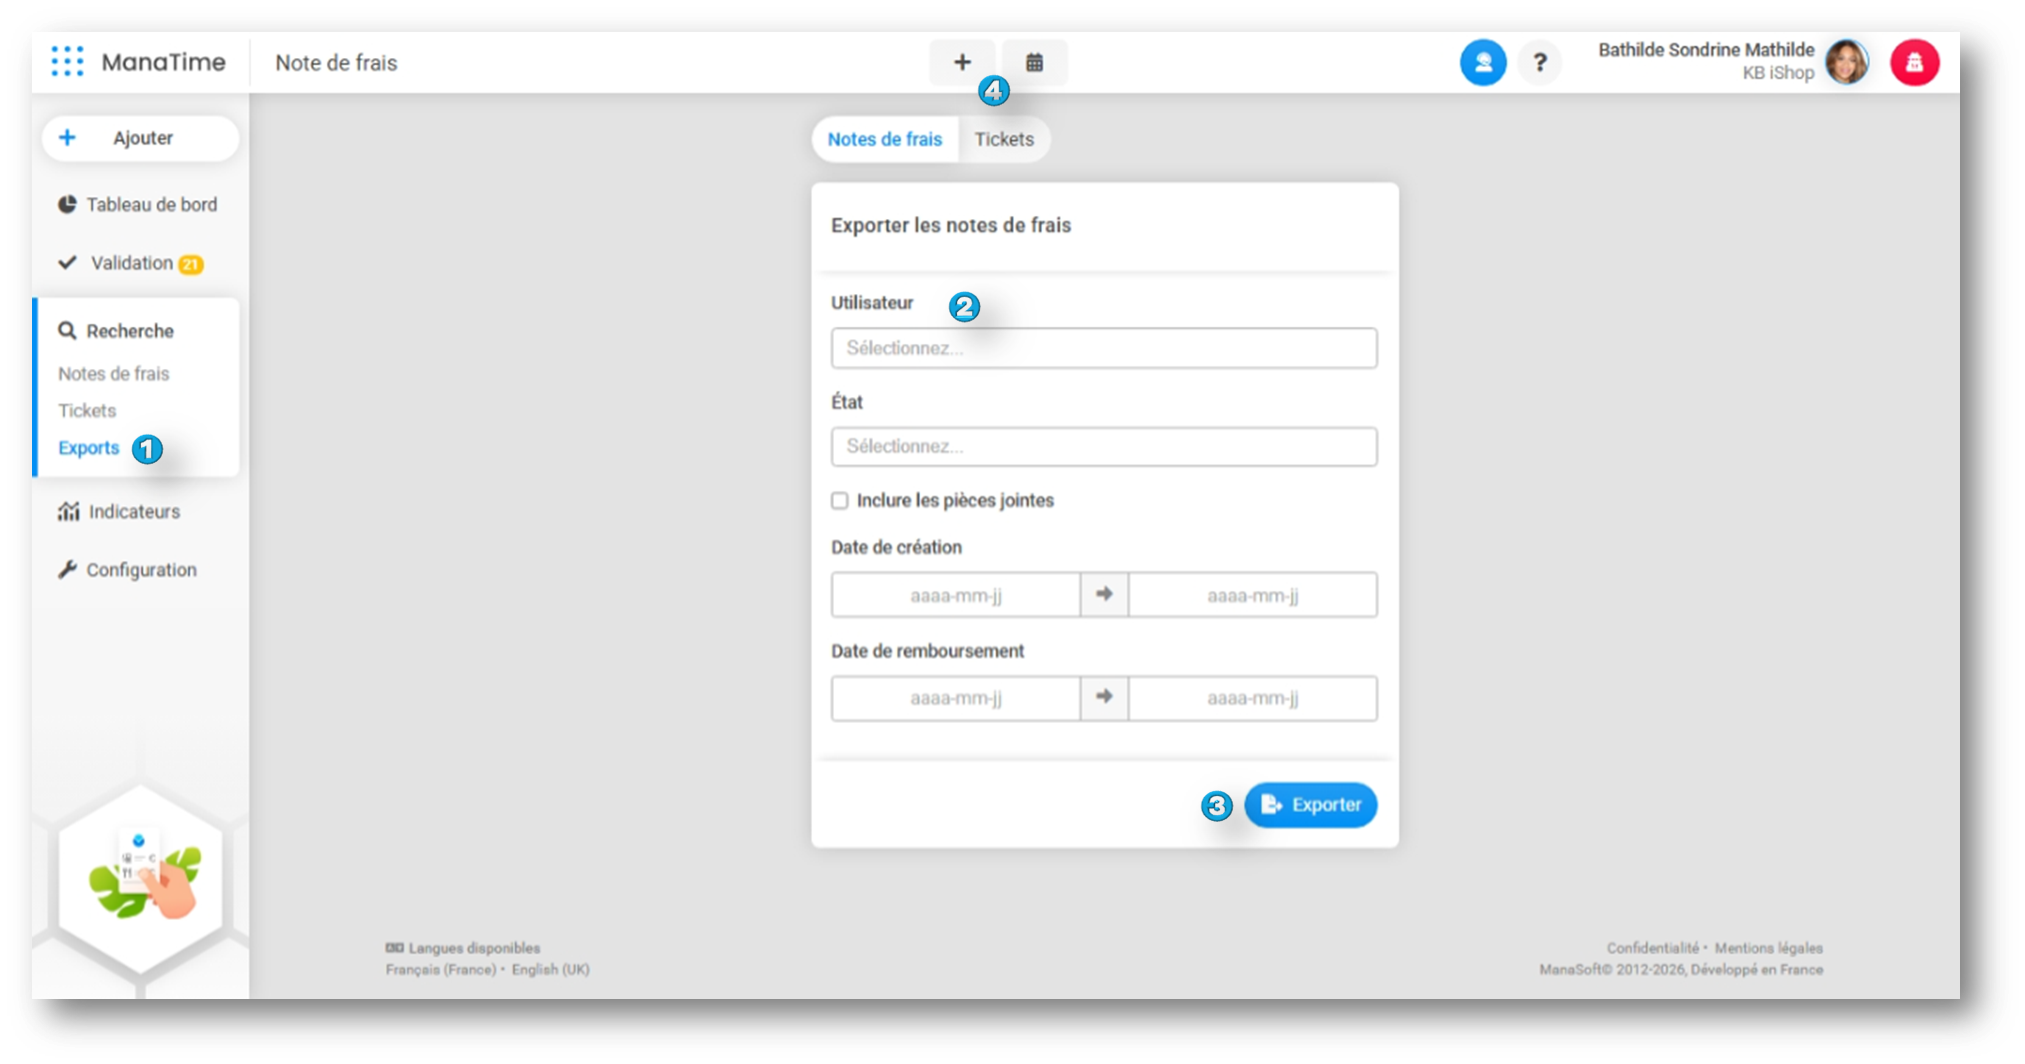
Task: Click the blue user profile icon
Action: tap(1482, 63)
